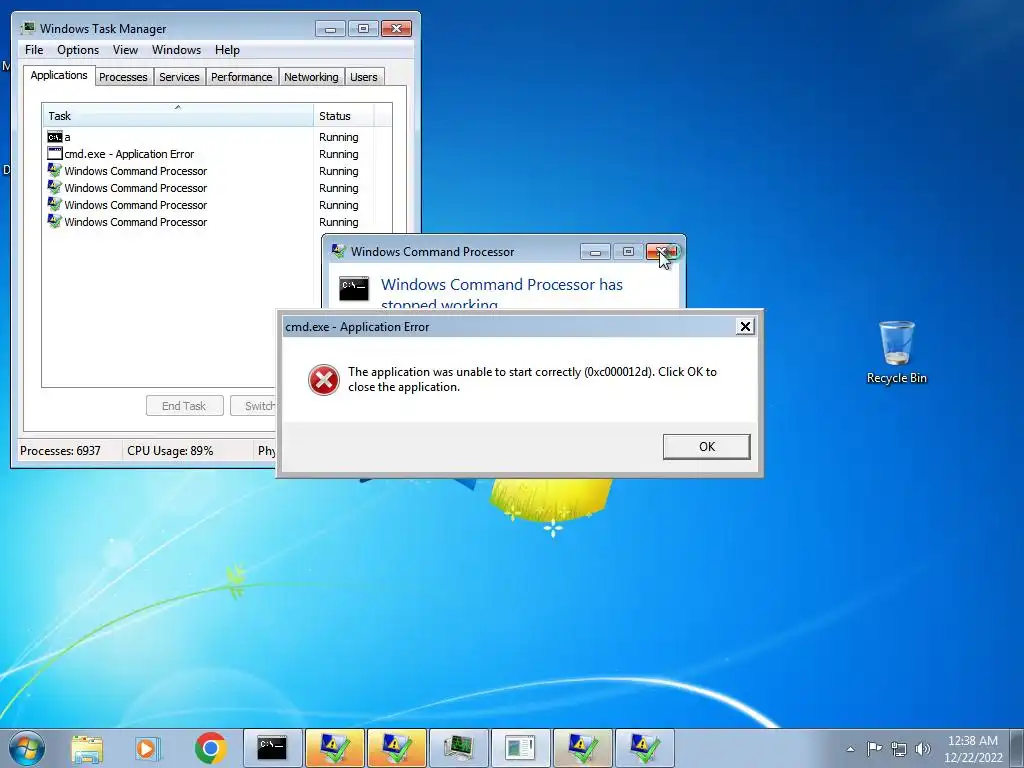Switch to the Services tab
This screenshot has height=768, width=1024.
click(x=179, y=77)
